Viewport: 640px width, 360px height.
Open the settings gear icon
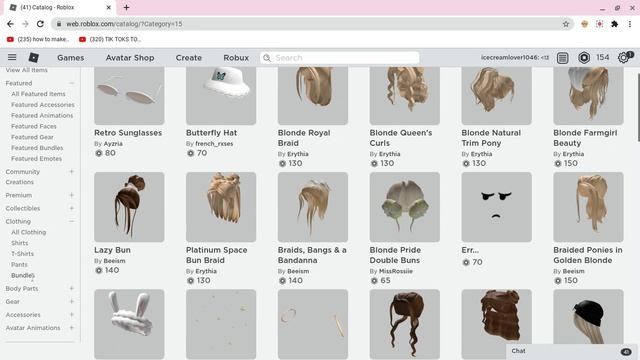point(623,58)
